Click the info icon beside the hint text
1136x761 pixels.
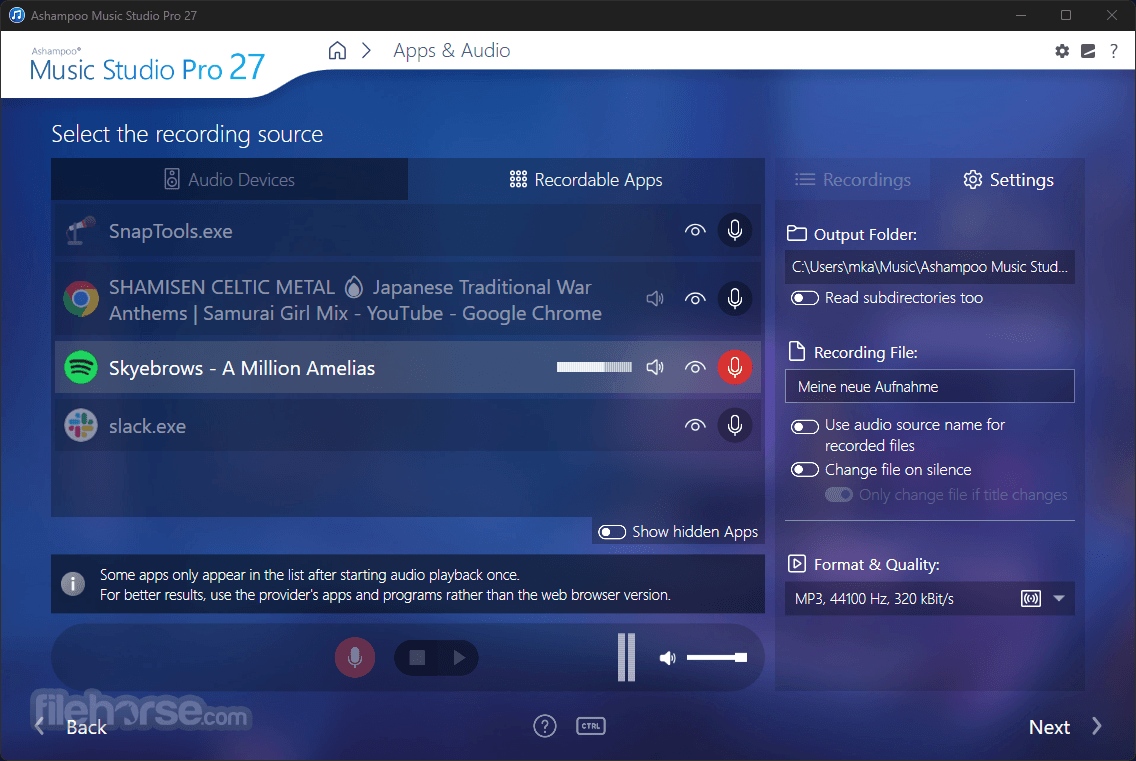point(72,583)
